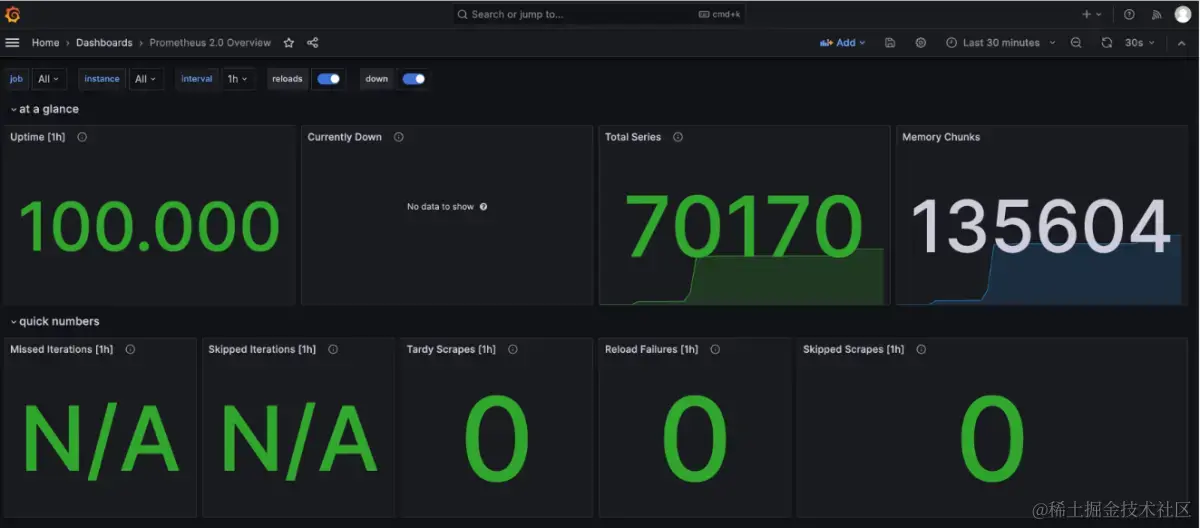Open the instance variable All dropdown
Screen dimensions: 1200x528
point(146,79)
